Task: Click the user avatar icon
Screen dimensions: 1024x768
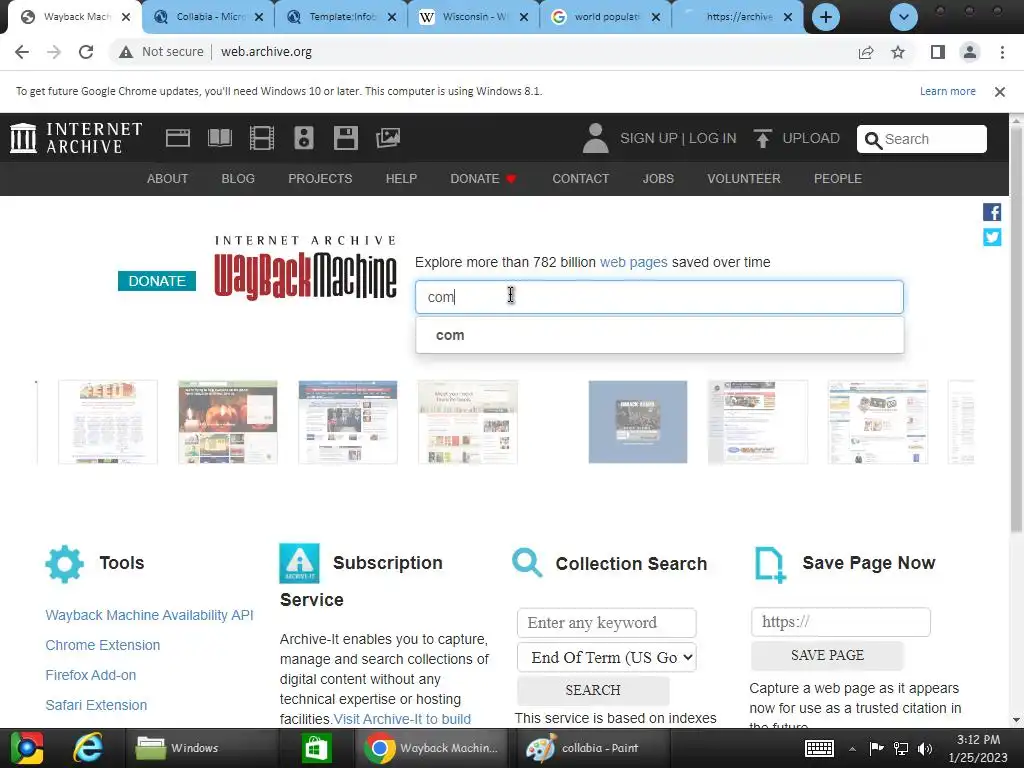Action: tap(595, 138)
